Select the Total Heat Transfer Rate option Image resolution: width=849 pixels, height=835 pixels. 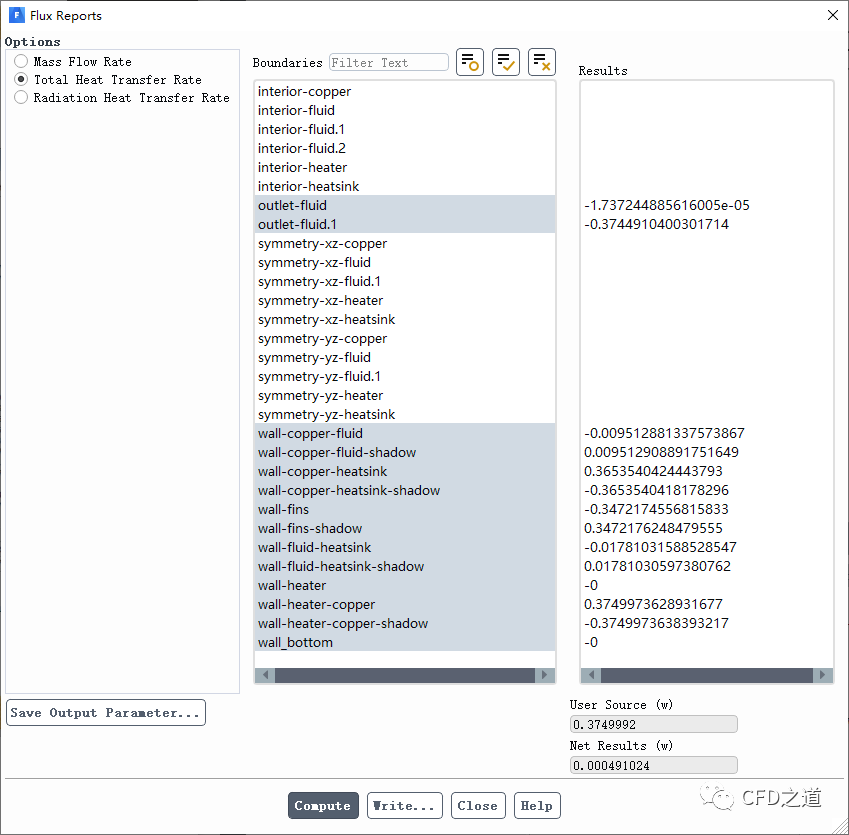click(21, 80)
